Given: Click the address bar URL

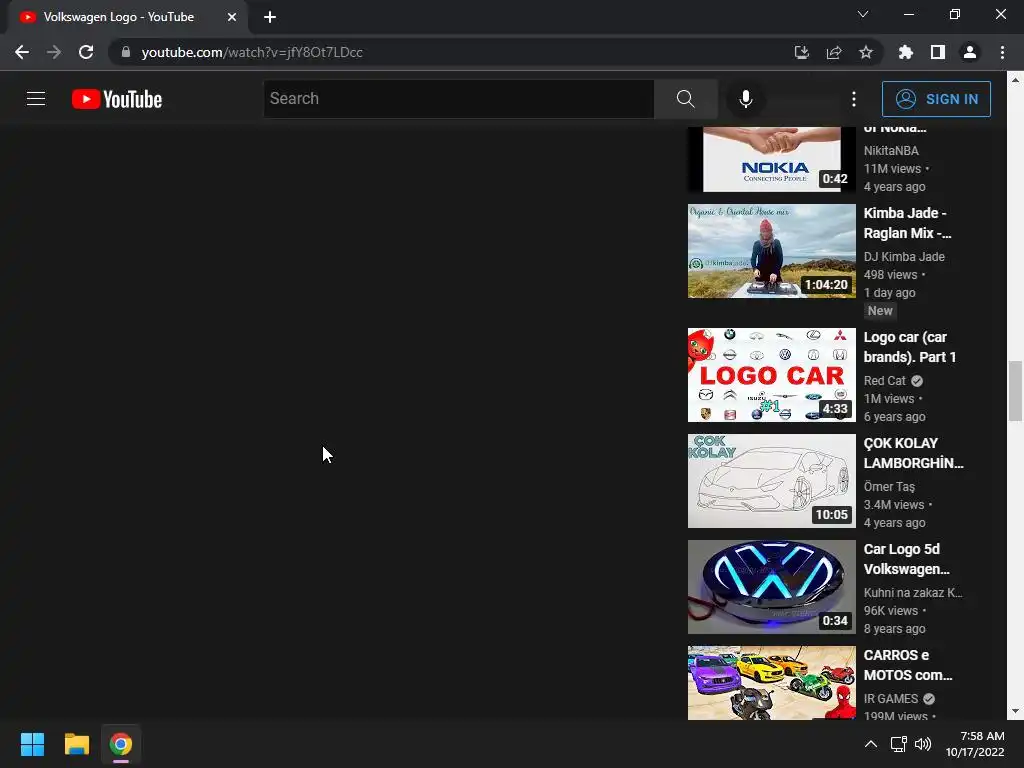Looking at the screenshot, I should (252, 52).
